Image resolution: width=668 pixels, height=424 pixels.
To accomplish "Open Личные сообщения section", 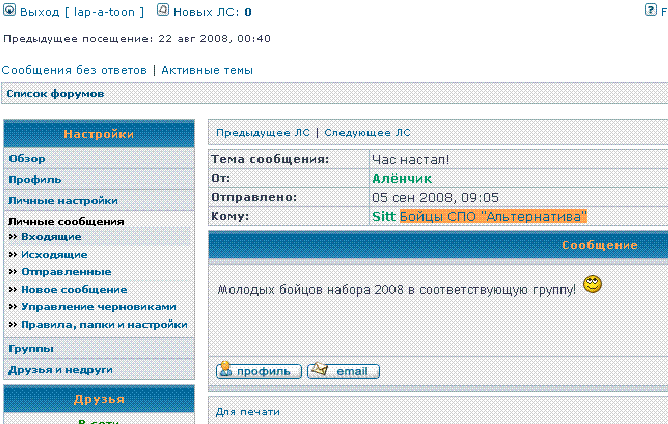I will (66, 222).
